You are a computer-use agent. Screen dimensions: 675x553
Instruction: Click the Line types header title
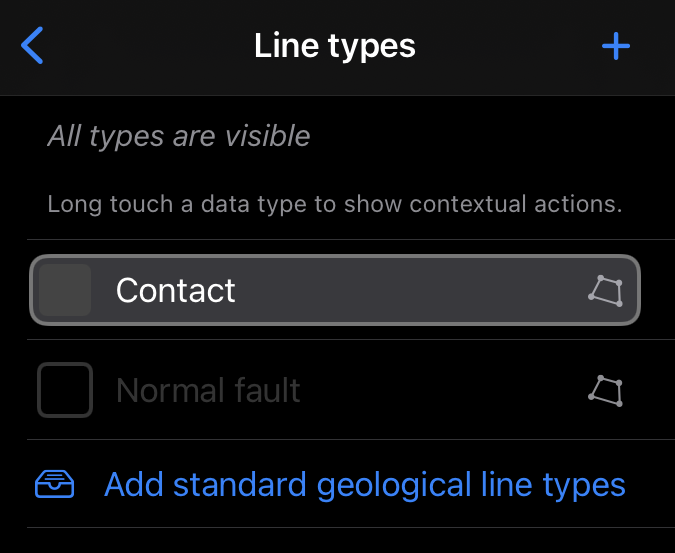tap(335, 46)
